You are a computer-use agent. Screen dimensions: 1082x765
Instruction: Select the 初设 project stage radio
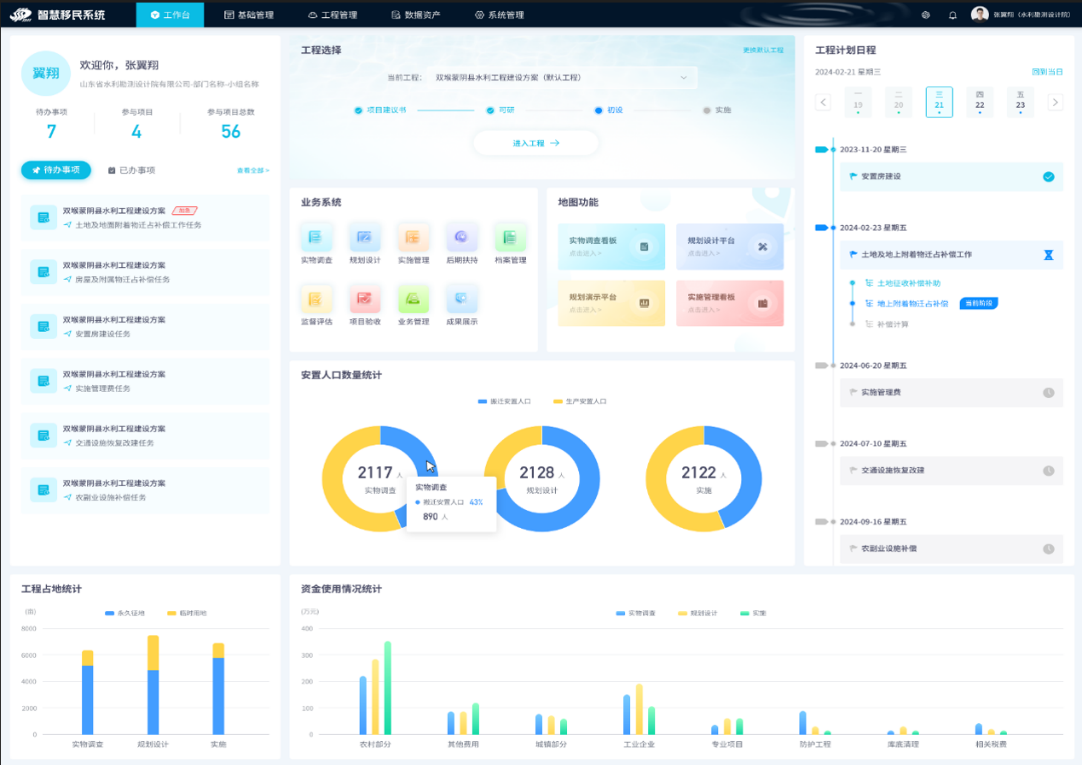(x=599, y=110)
